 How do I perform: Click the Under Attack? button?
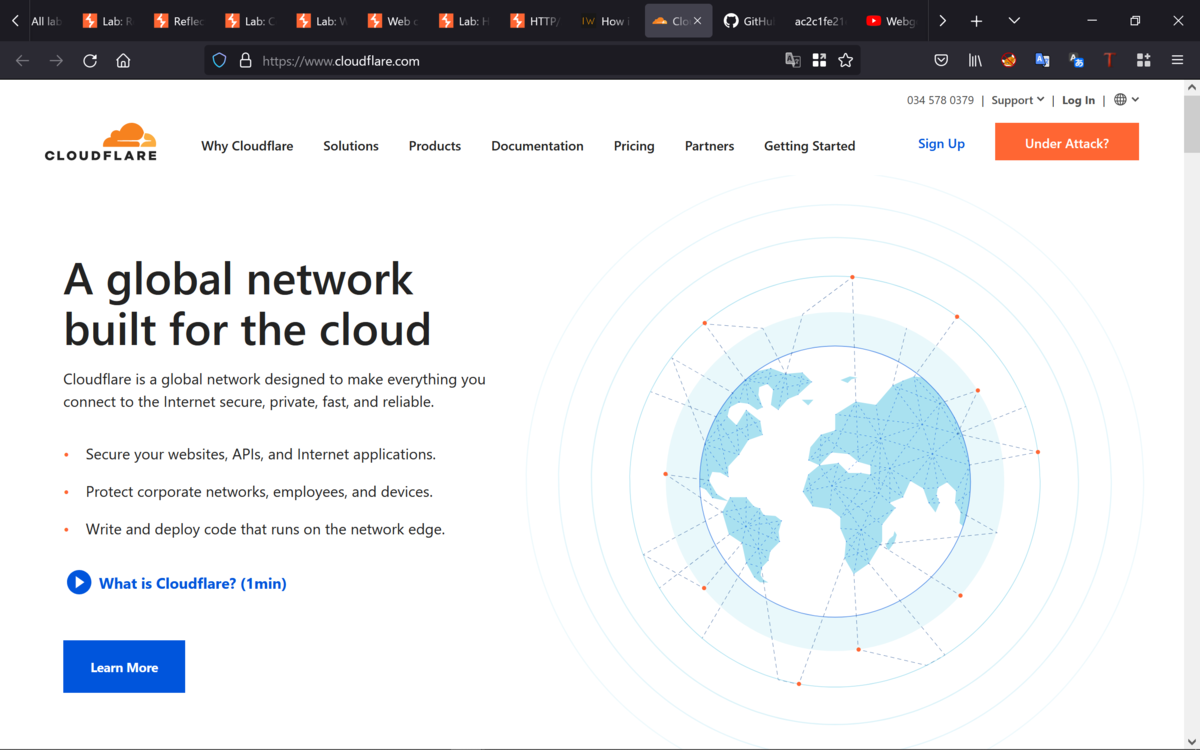(x=1067, y=142)
